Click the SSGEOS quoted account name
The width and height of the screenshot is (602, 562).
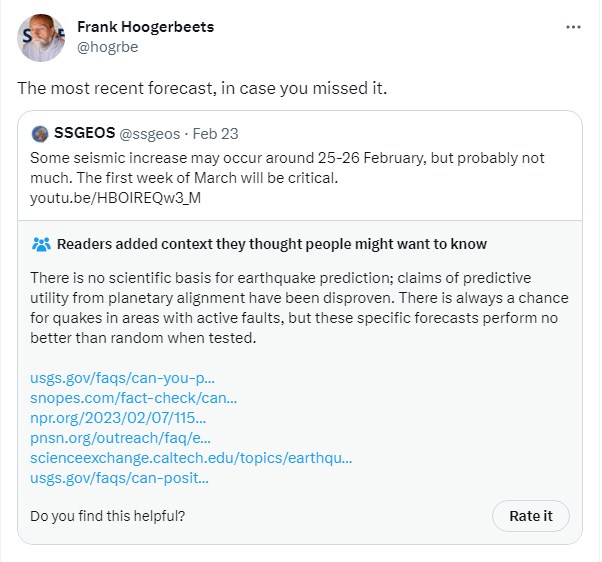[85, 134]
